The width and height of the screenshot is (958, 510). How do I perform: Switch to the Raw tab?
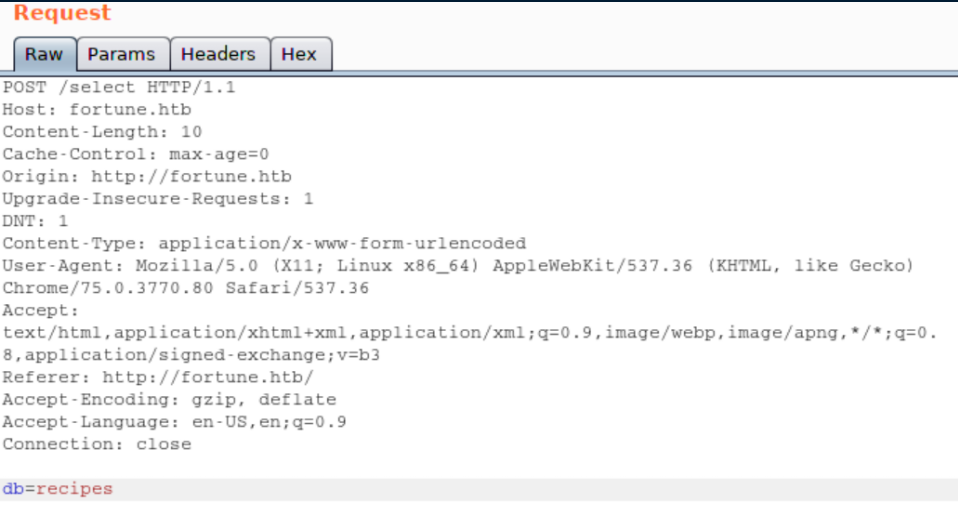point(43,54)
